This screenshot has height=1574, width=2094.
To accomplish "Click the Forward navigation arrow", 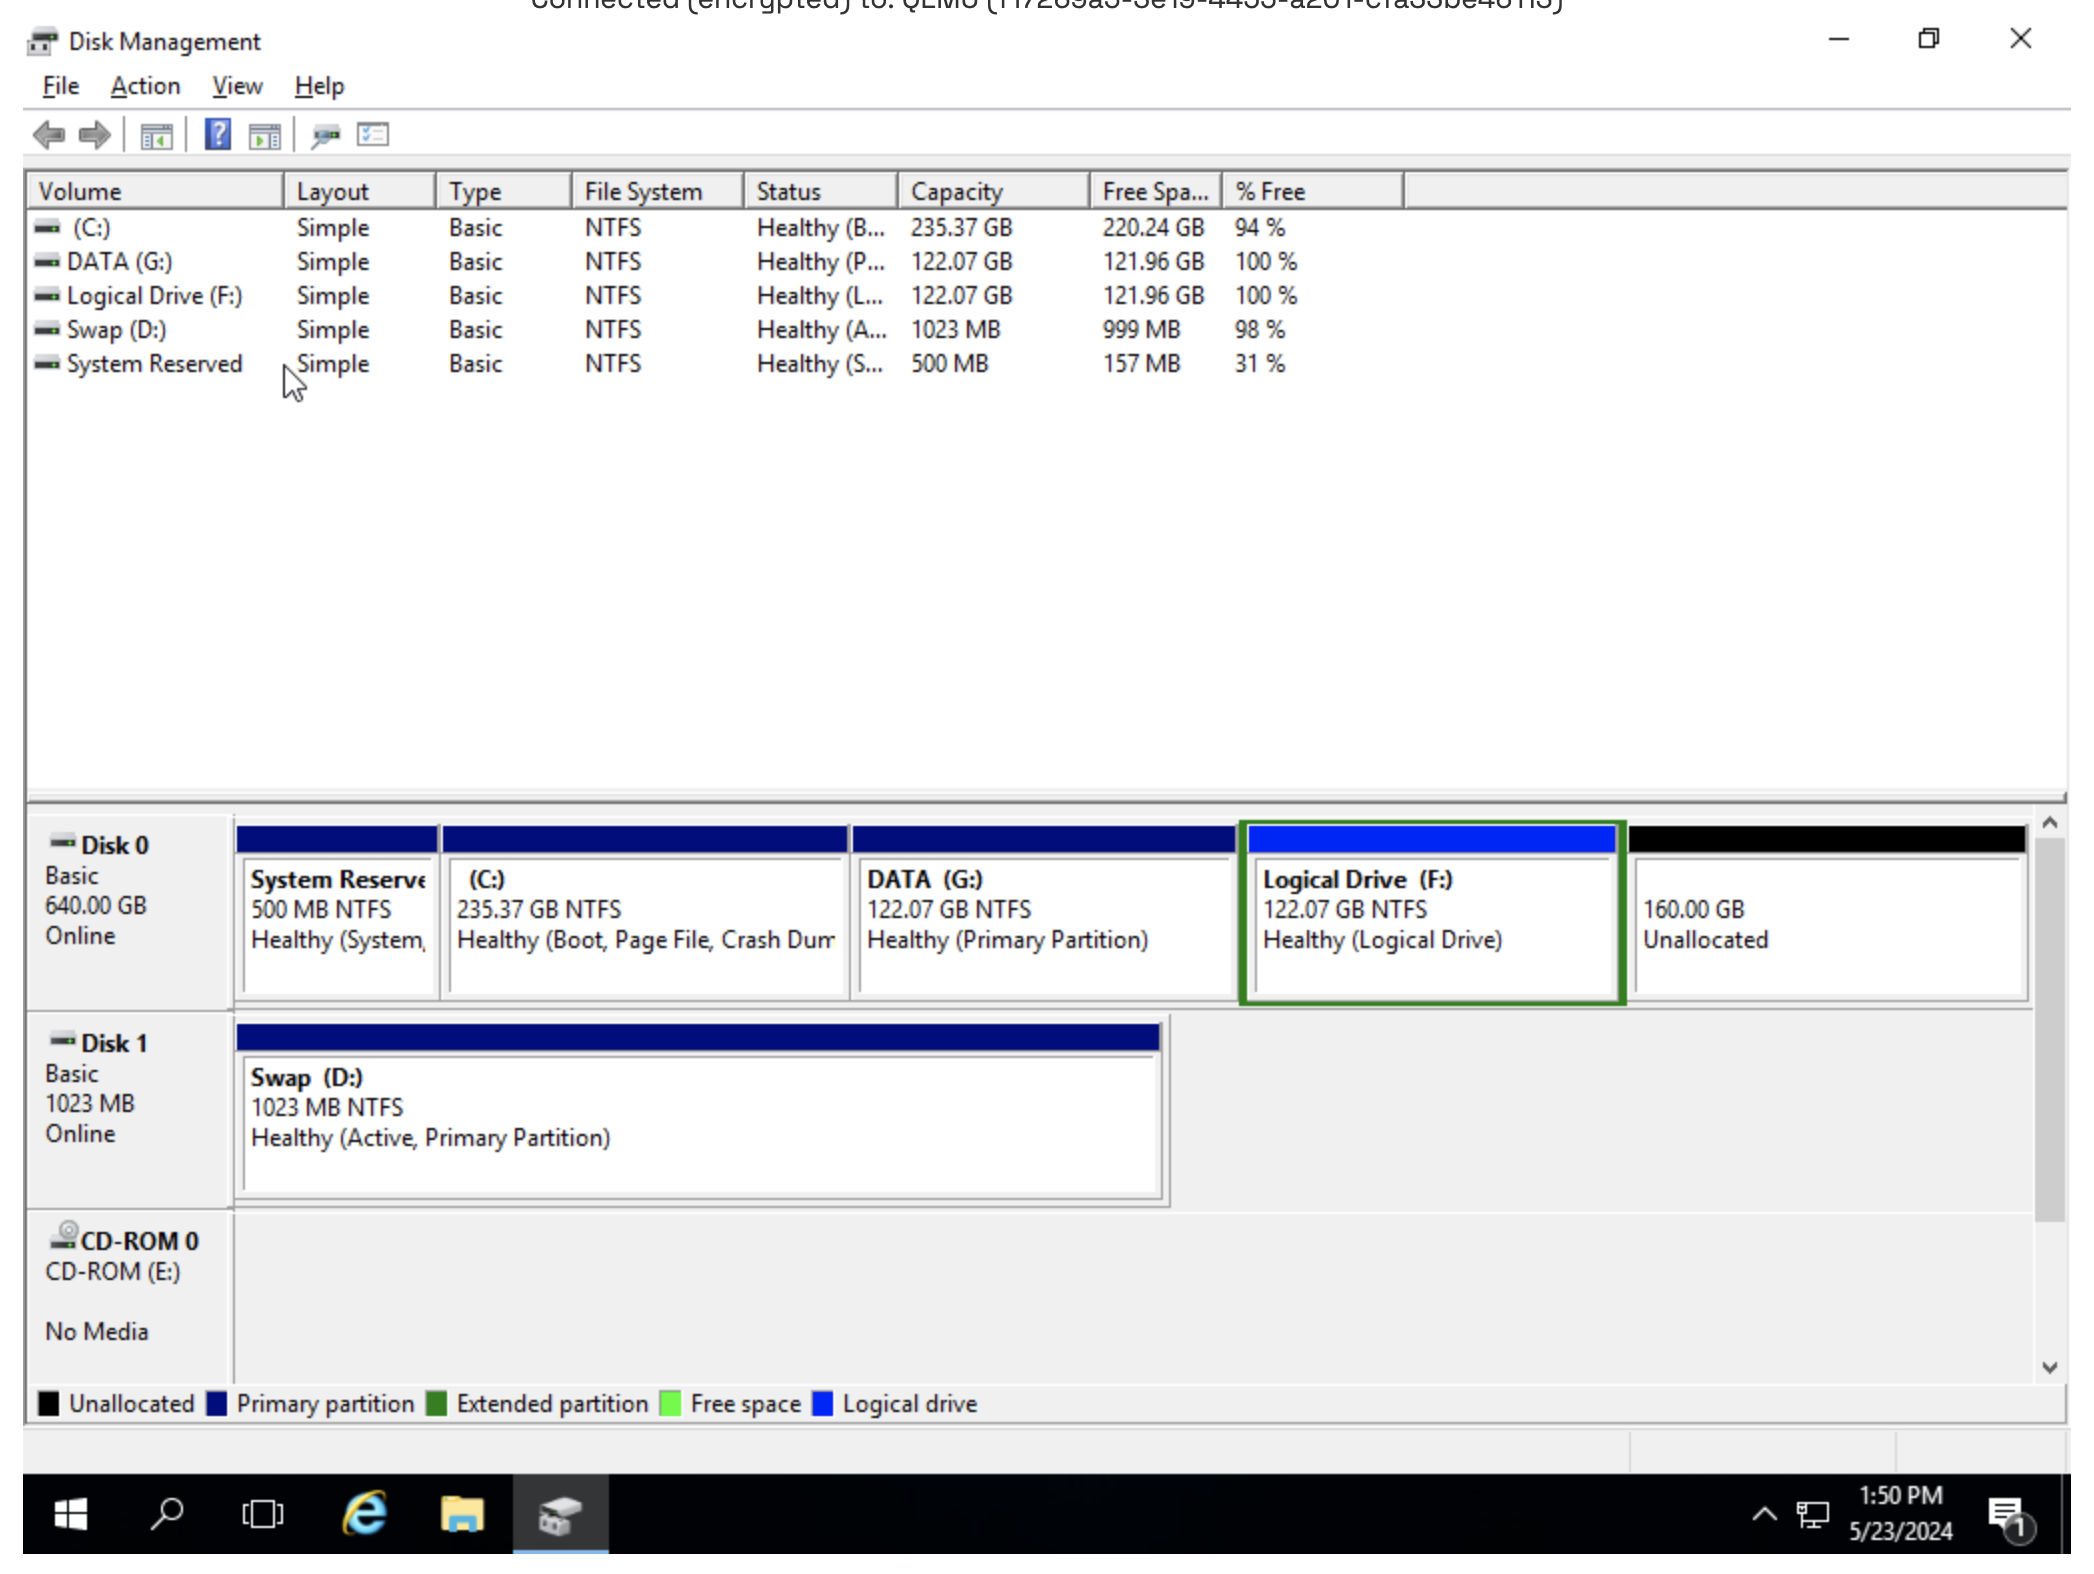I will point(95,135).
